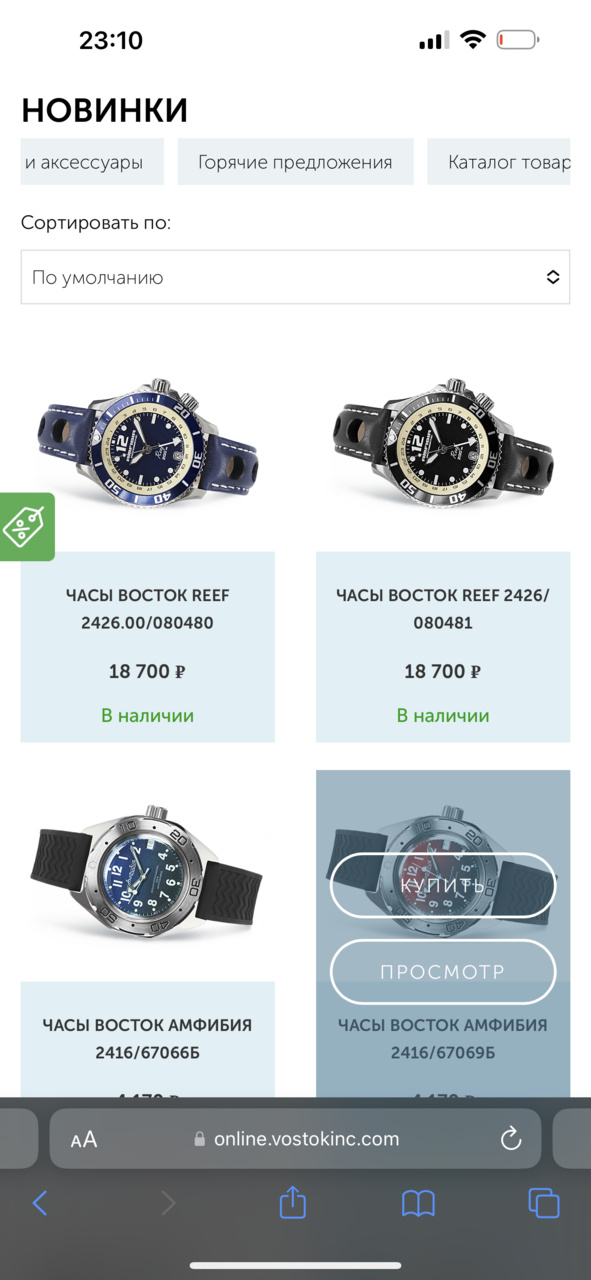Select the "Каталог товаров" tab
Viewport: 591px width, 1280px height.
point(499,162)
